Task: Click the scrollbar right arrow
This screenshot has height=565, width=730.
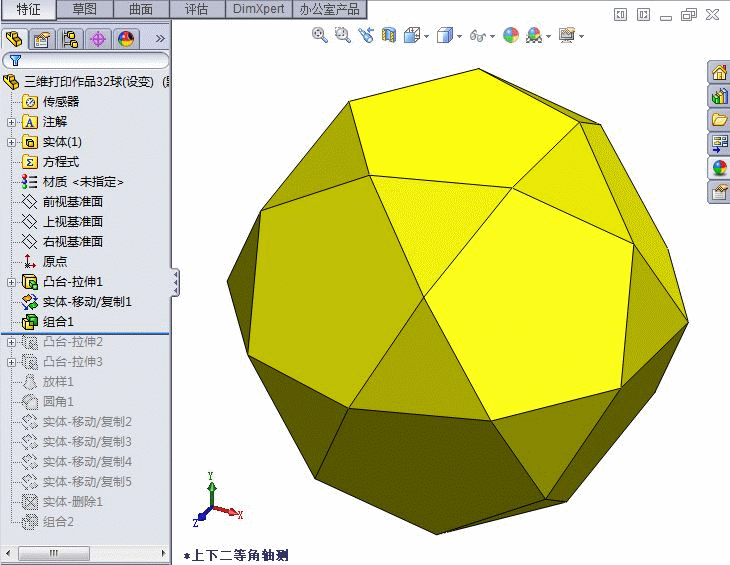Action: pyautogui.click(x=163, y=553)
